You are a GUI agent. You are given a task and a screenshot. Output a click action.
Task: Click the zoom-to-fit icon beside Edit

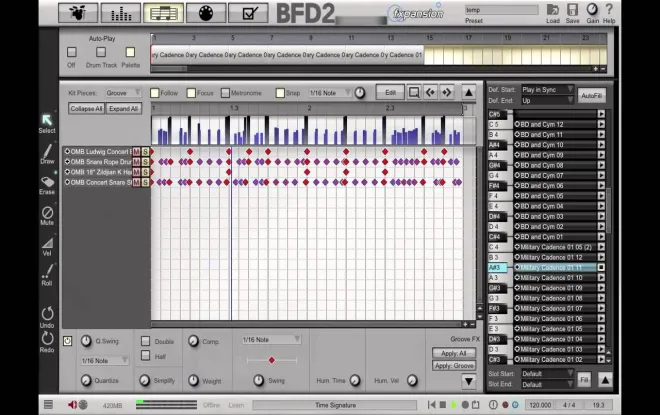[x=414, y=92]
